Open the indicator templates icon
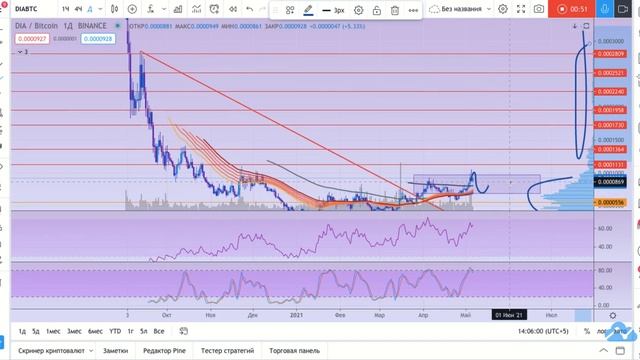The image size is (640, 360). pos(197,9)
